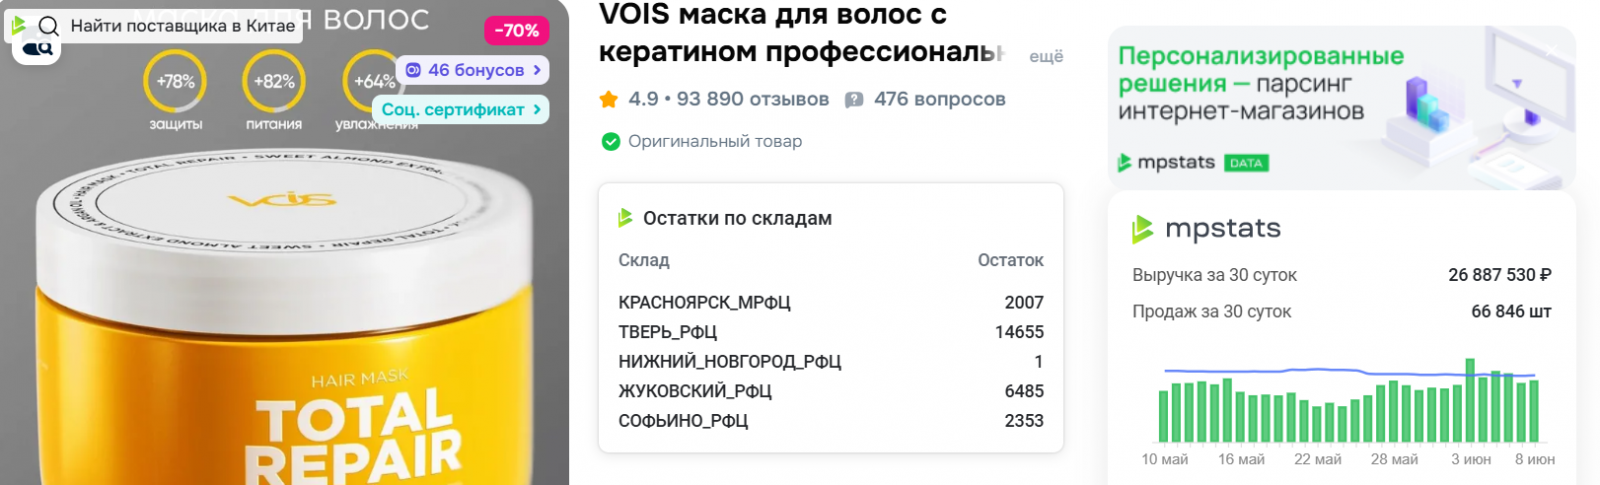Open the similar-items search icon under mpstats logo

(x=38, y=49)
